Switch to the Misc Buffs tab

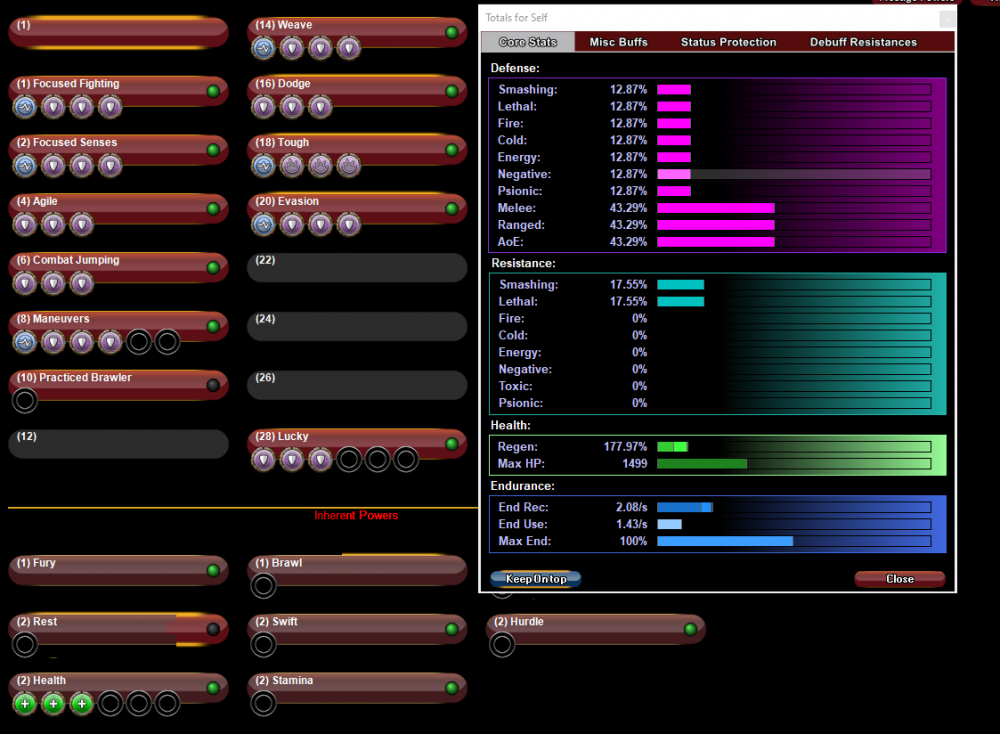point(618,42)
